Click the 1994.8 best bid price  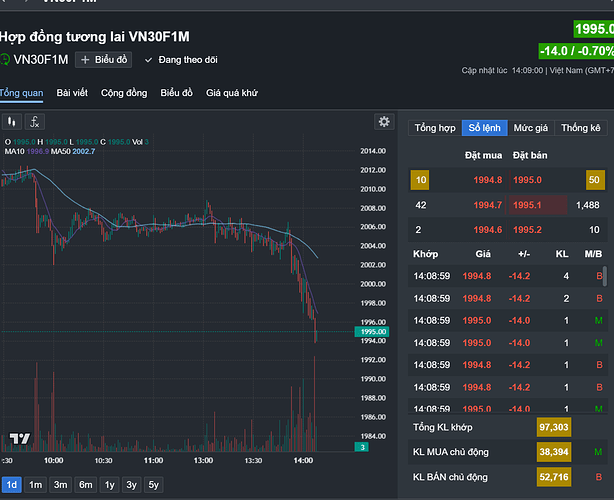click(488, 180)
